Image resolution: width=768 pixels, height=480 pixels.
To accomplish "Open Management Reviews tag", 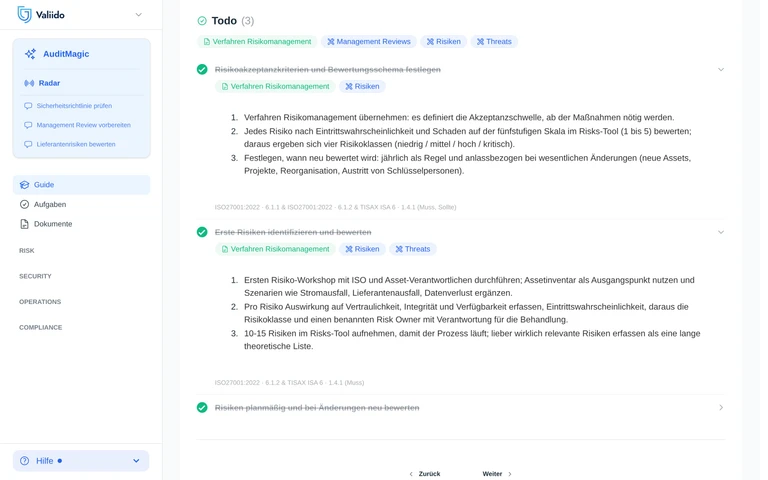I will click(369, 42).
